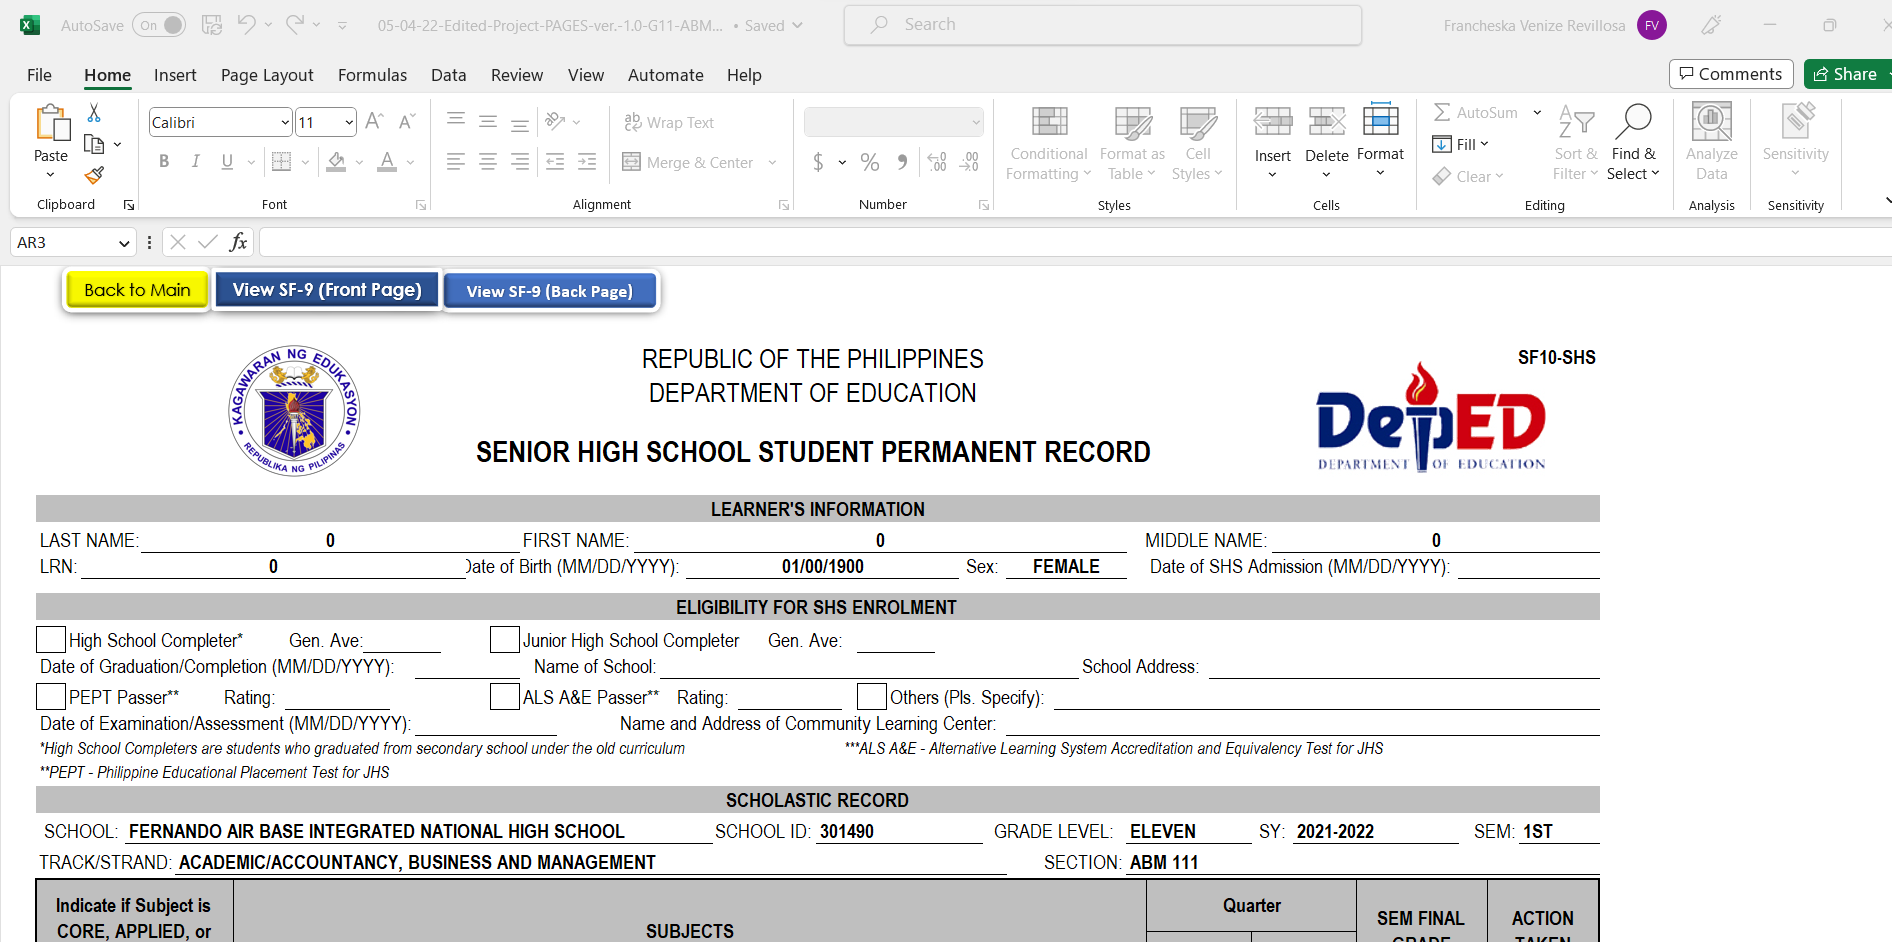Click the formula bar input area
Viewport: 1892px width, 942px height.
click(x=1075, y=242)
